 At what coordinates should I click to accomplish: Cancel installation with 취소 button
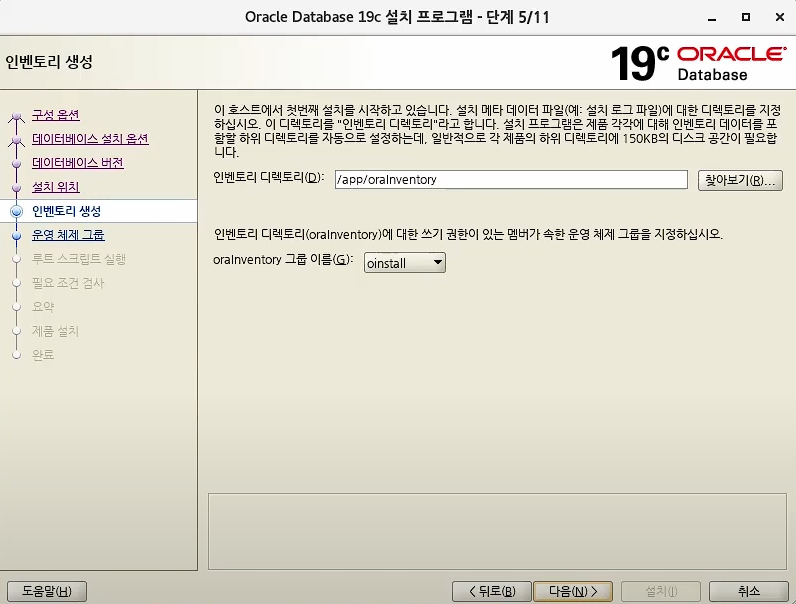tap(748, 591)
